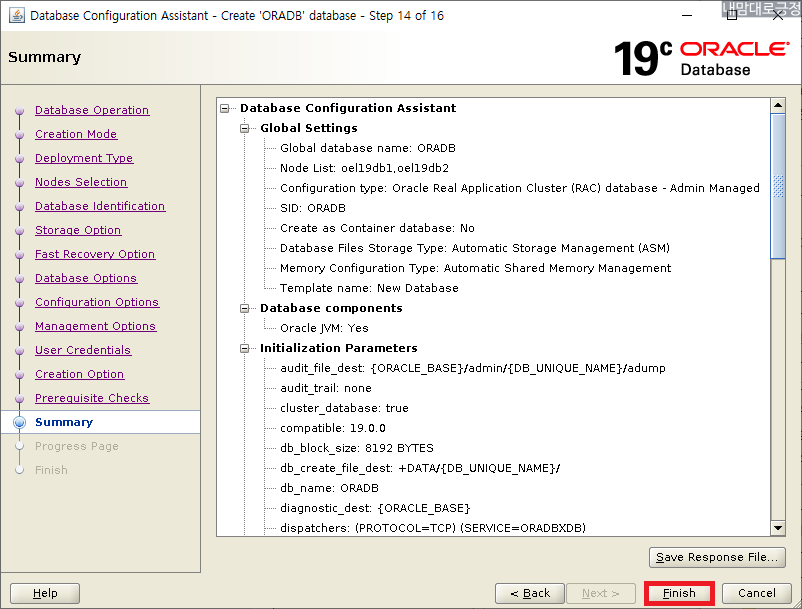Open the Fast Recovery Option step

(95, 254)
